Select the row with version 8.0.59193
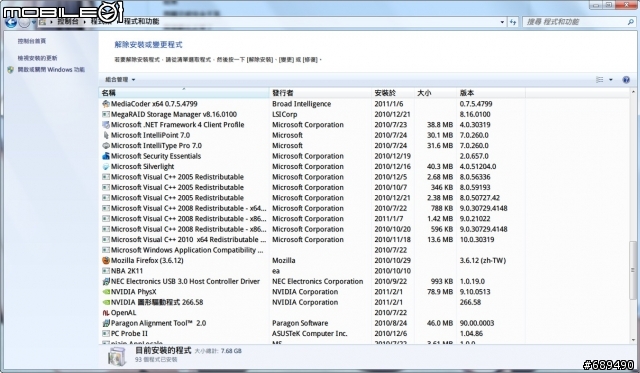The image size is (640, 373). pyautogui.click(x=313, y=187)
